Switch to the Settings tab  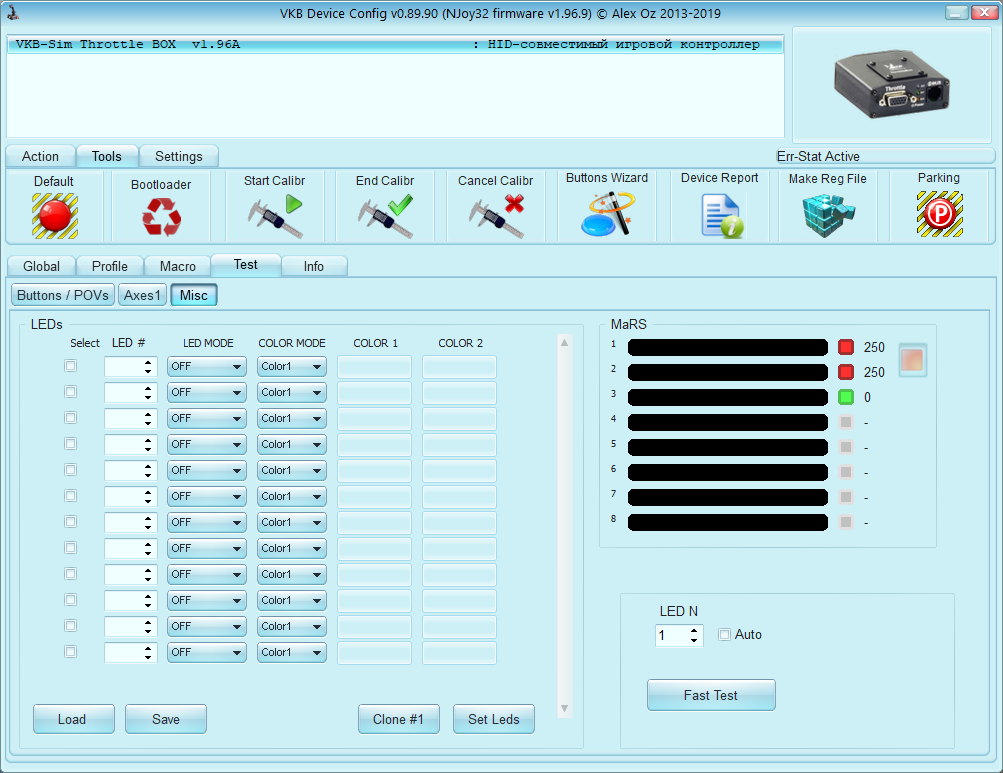pyautogui.click(x=179, y=156)
